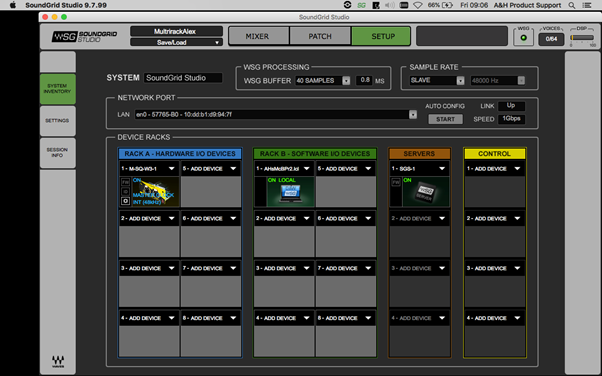The image size is (602, 376).
Task: Add a device in Rack B slot 5
Action: [346, 169]
